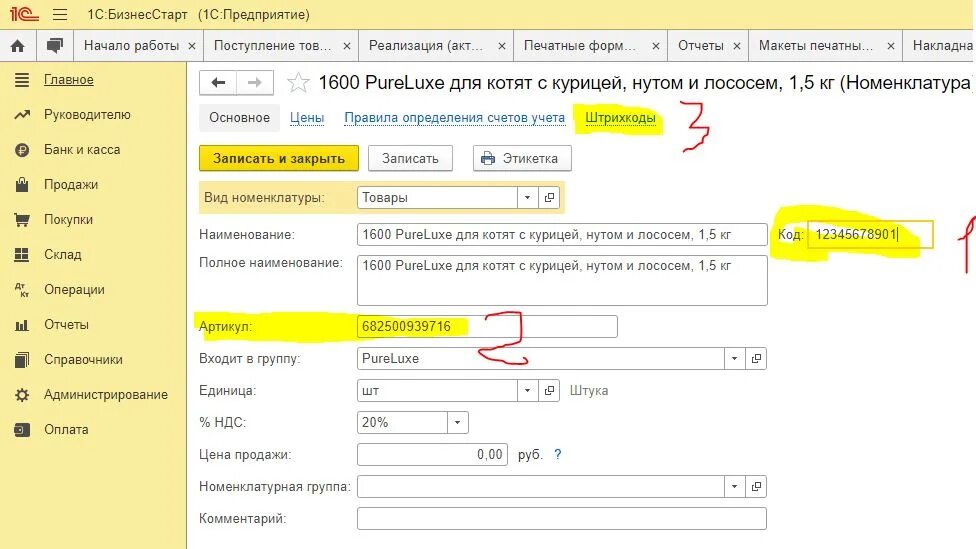
Task: Open Справочники section in sidebar
Action: click(x=83, y=359)
